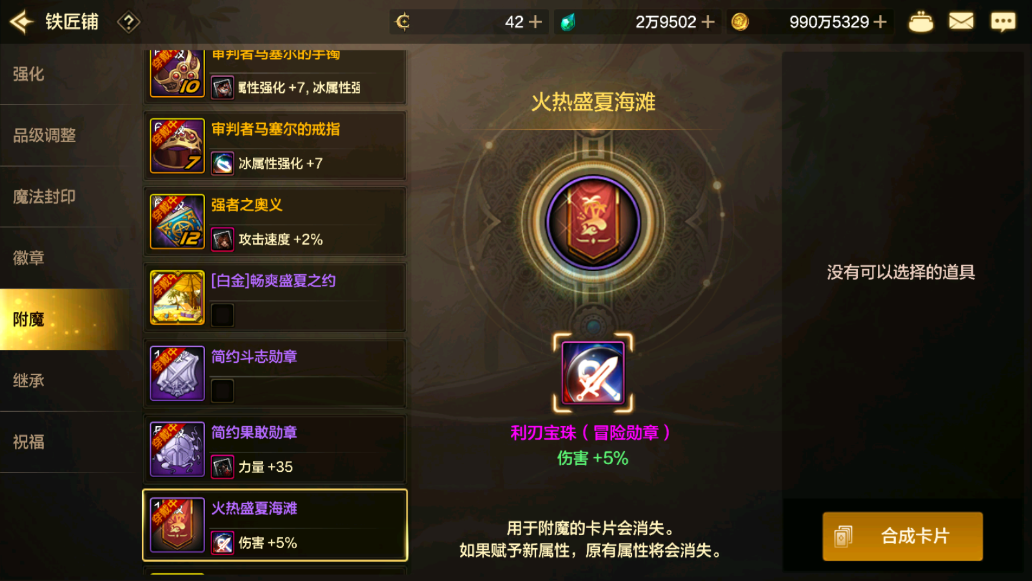1032x581 pixels.
Task: Open the mail envelope icon
Action: [x=961, y=22]
